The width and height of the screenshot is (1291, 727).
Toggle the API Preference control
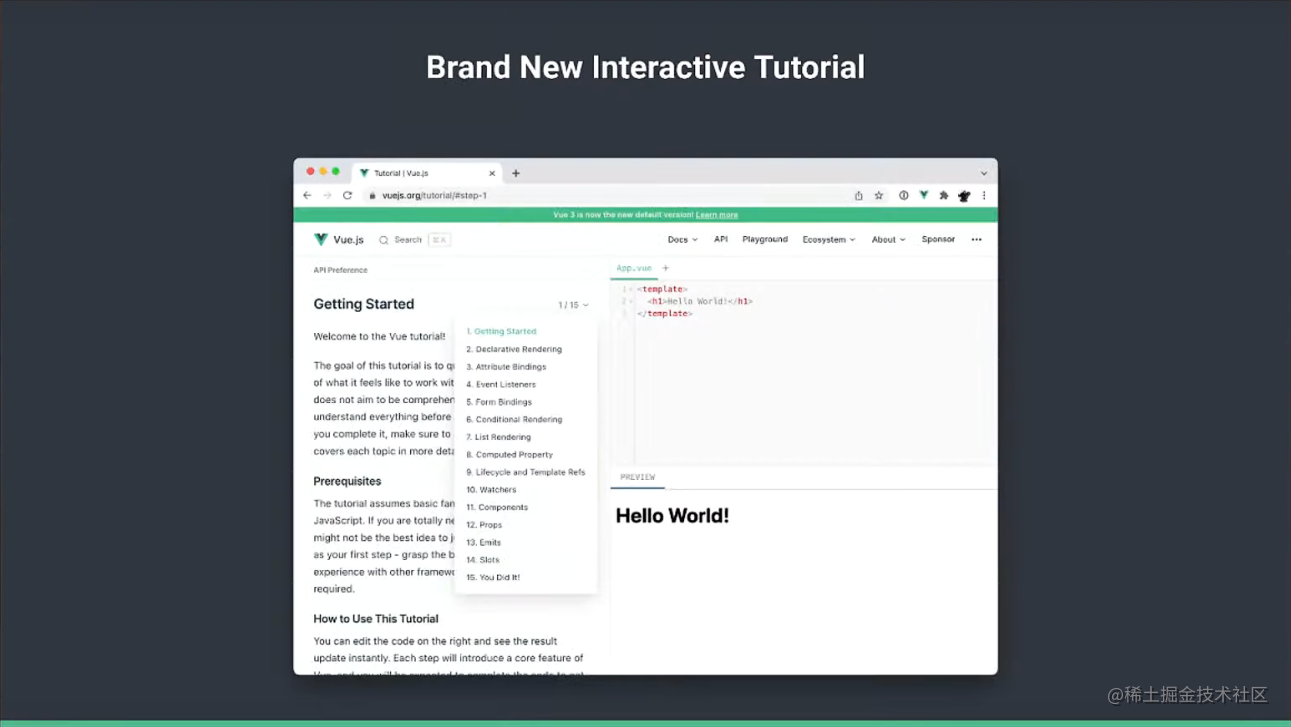tap(340, 270)
